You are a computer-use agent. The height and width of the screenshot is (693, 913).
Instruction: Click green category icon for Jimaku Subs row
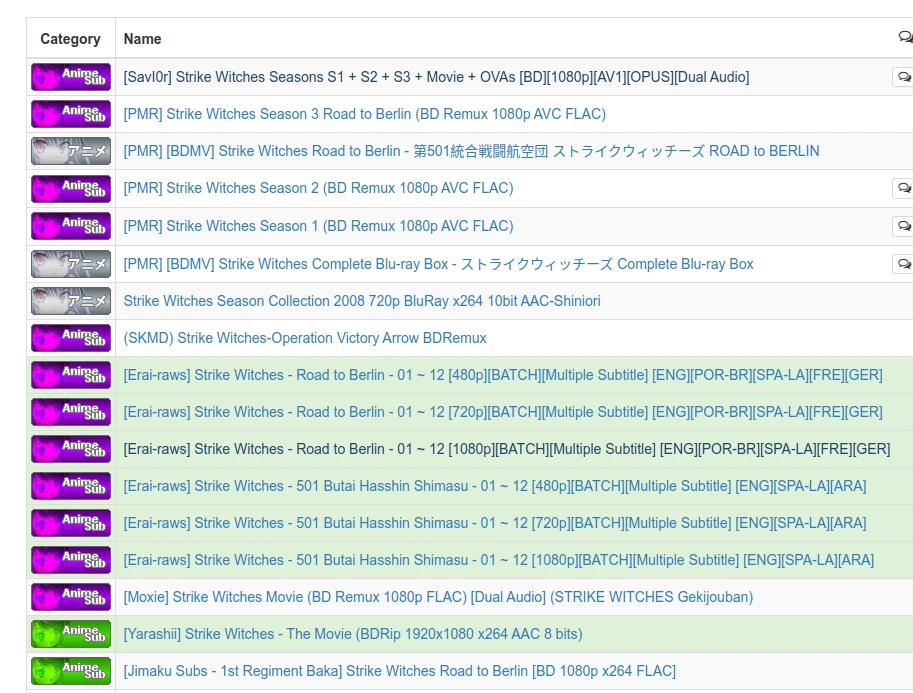[70, 671]
